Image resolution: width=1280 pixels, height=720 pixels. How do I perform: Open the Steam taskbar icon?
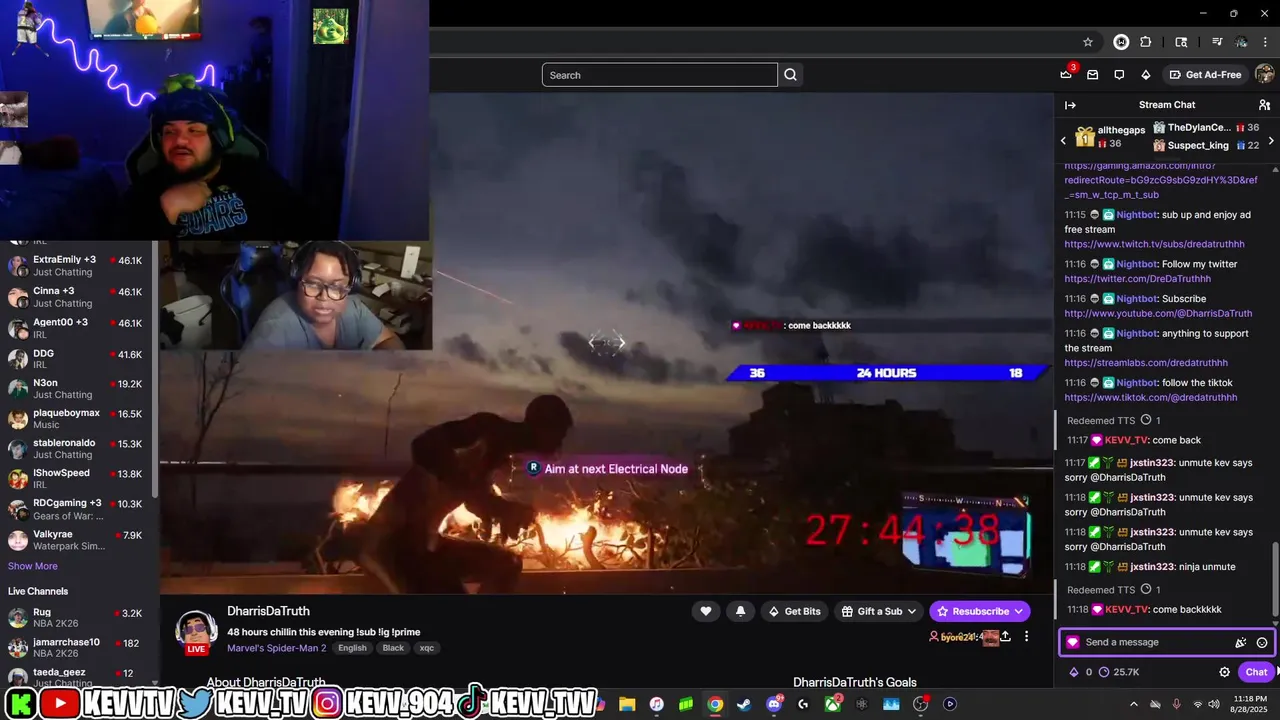pyautogui.click(x=744, y=704)
